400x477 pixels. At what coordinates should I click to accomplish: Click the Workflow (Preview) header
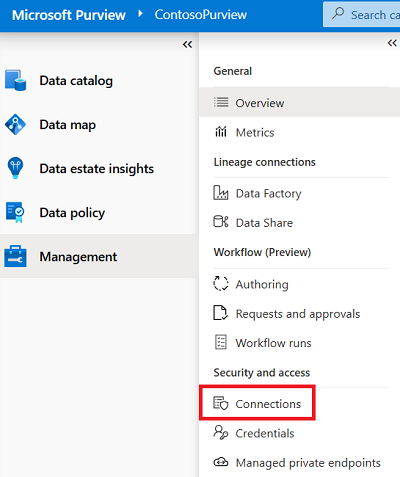(x=262, y=252)
